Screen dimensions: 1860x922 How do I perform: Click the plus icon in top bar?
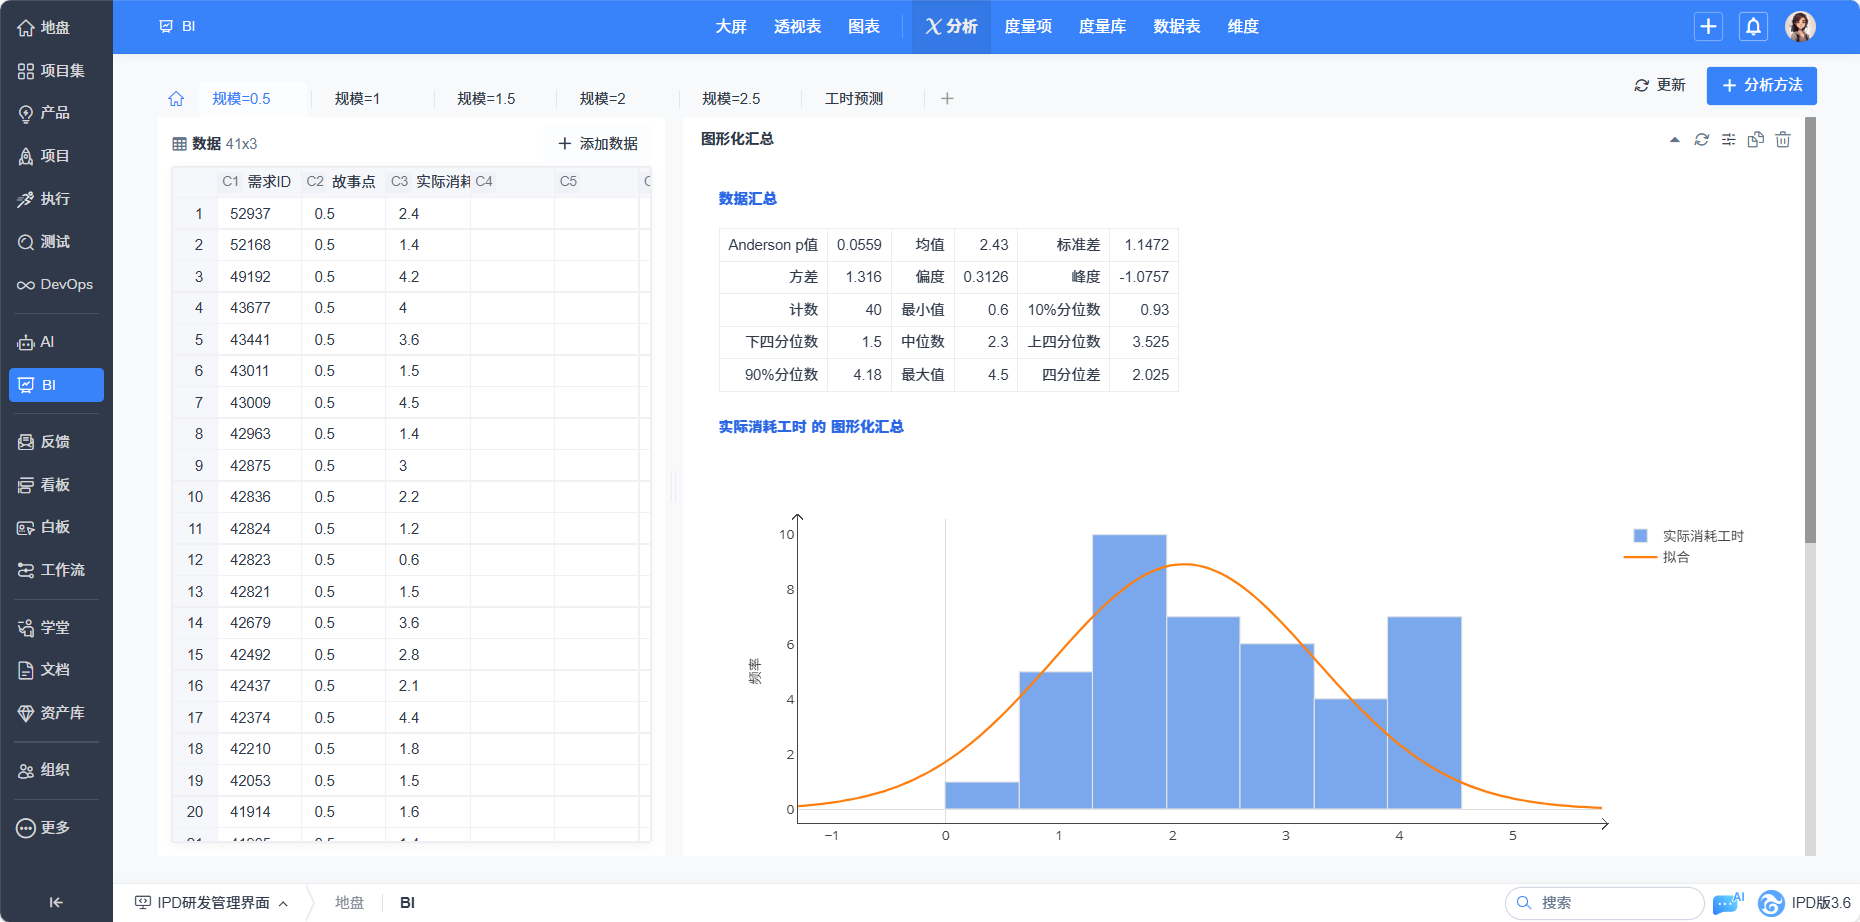pyautogui.click(x=1708, y=27)
